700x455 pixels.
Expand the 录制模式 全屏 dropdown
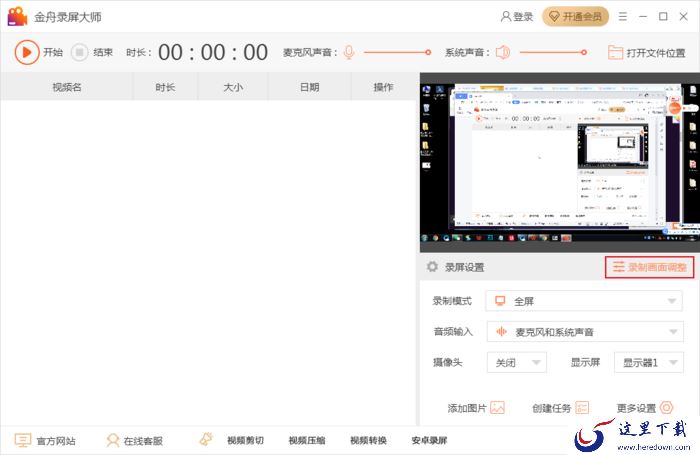click(584, 301)
